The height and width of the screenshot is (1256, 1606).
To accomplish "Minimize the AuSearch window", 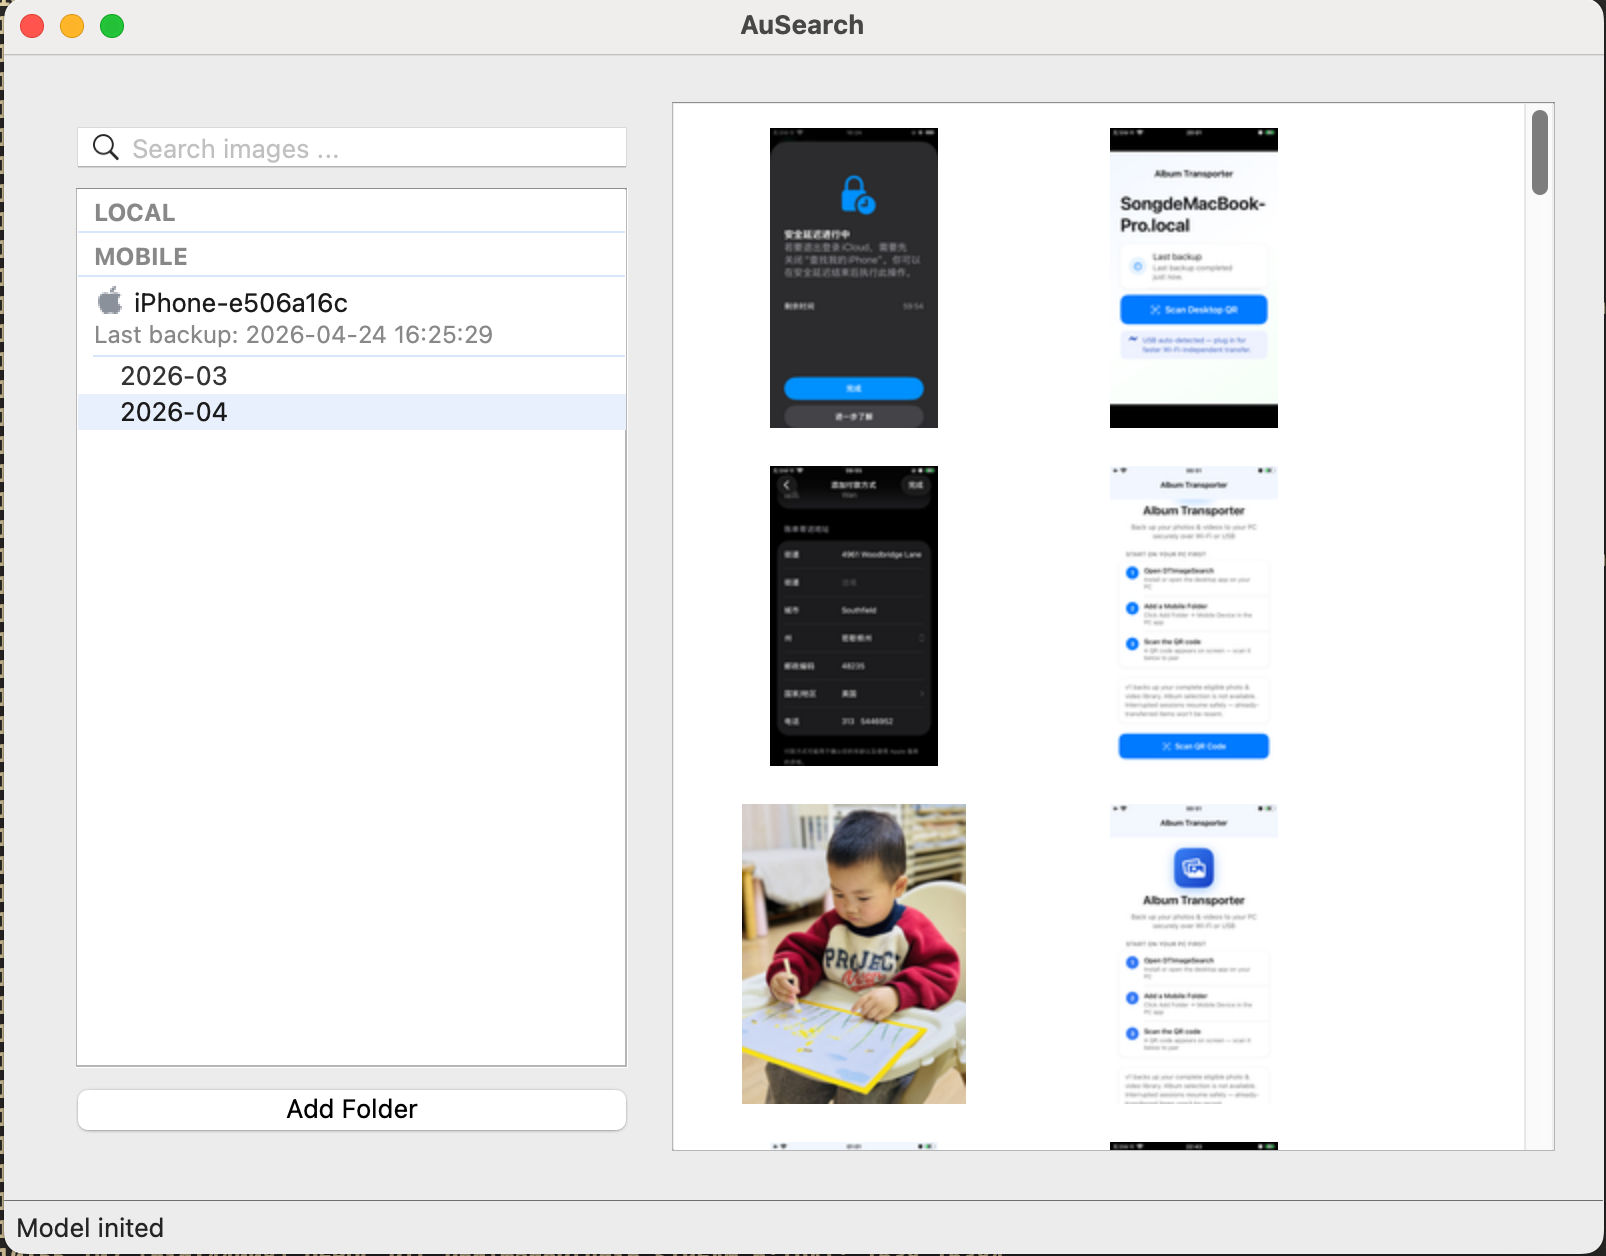I will 72,26.
